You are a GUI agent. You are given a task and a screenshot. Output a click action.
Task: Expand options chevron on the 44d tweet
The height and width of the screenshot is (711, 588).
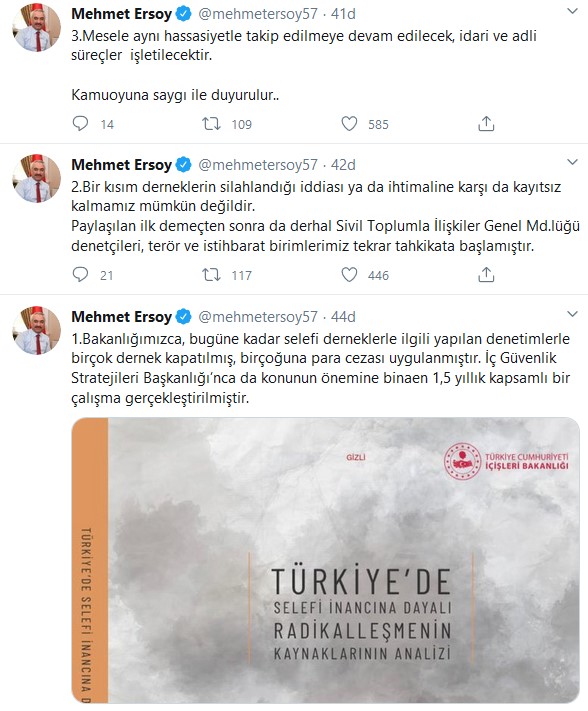573,314
